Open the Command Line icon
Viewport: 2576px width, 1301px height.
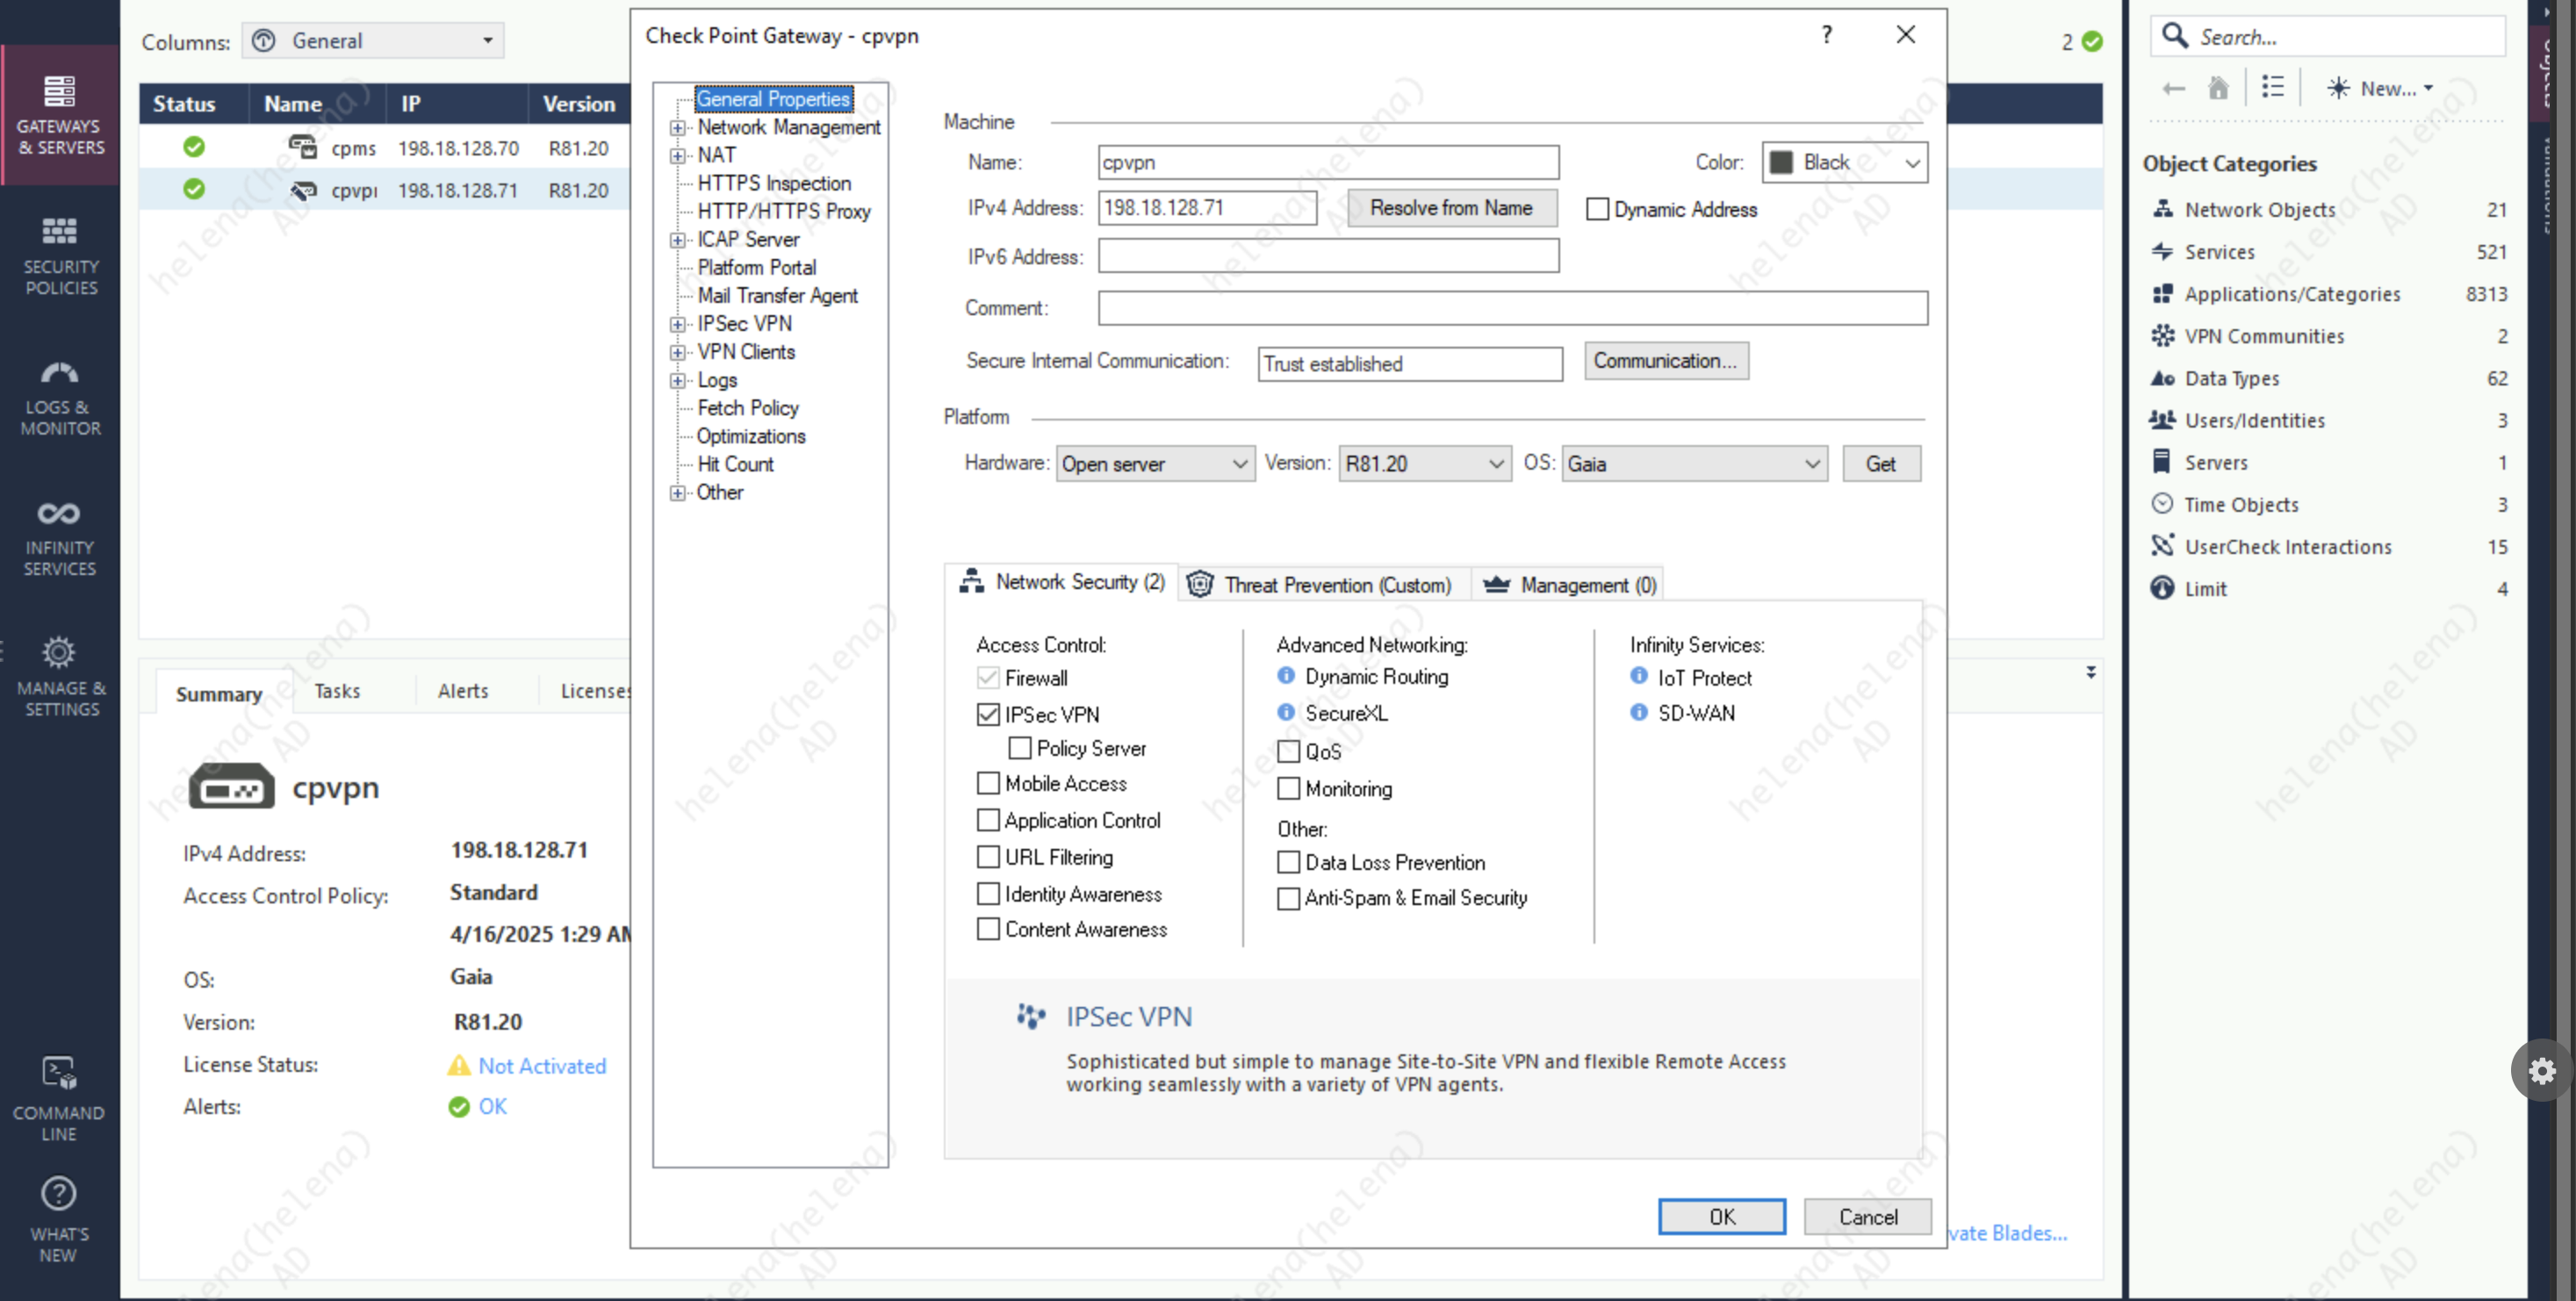coord(59,1098)
